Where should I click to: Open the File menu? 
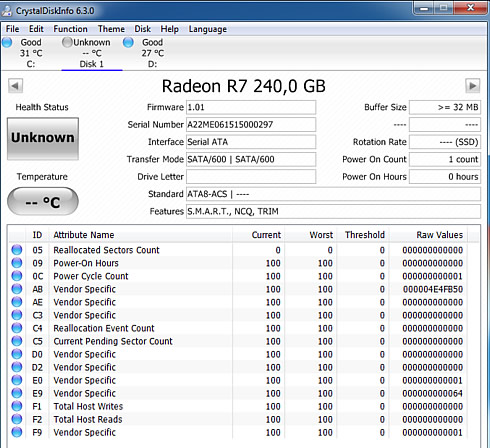click(12, 29)
